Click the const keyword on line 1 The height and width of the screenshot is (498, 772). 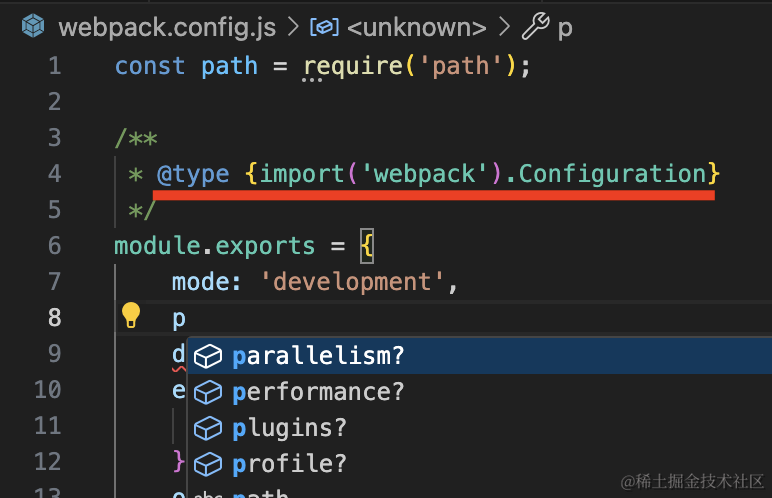tap(150, 66)
